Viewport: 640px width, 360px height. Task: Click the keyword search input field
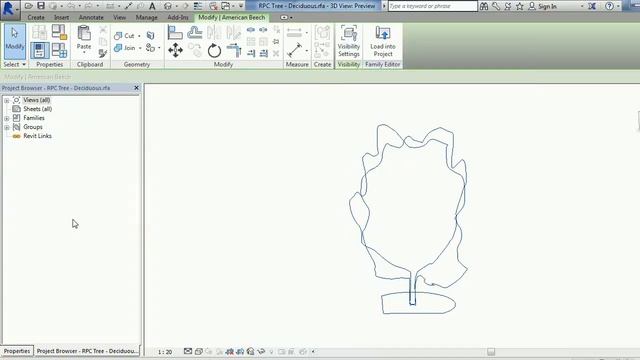(432, 6)
